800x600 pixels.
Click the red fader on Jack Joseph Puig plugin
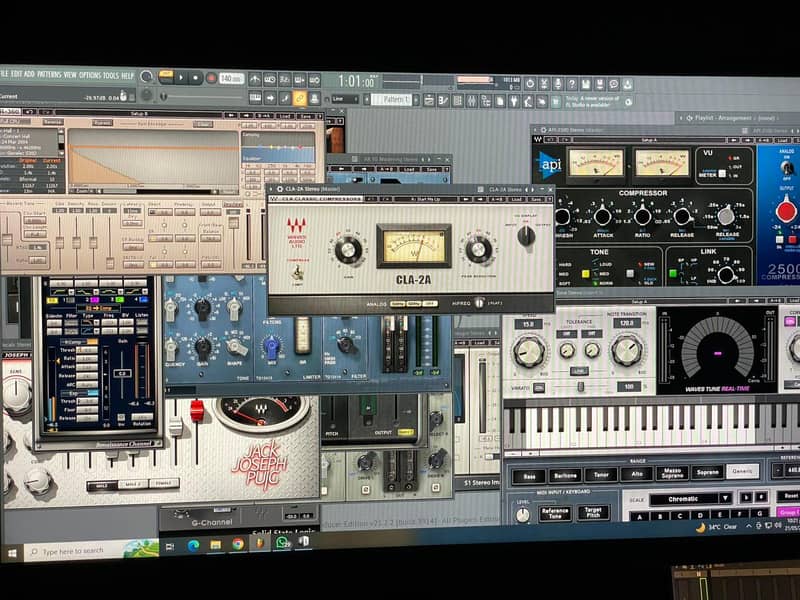click(x=197, y=411)
